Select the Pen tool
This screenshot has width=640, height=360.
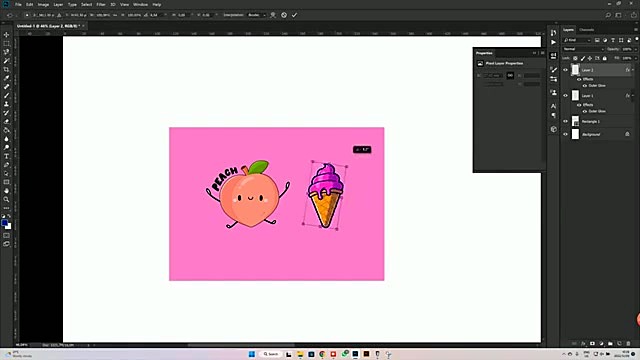6,165
